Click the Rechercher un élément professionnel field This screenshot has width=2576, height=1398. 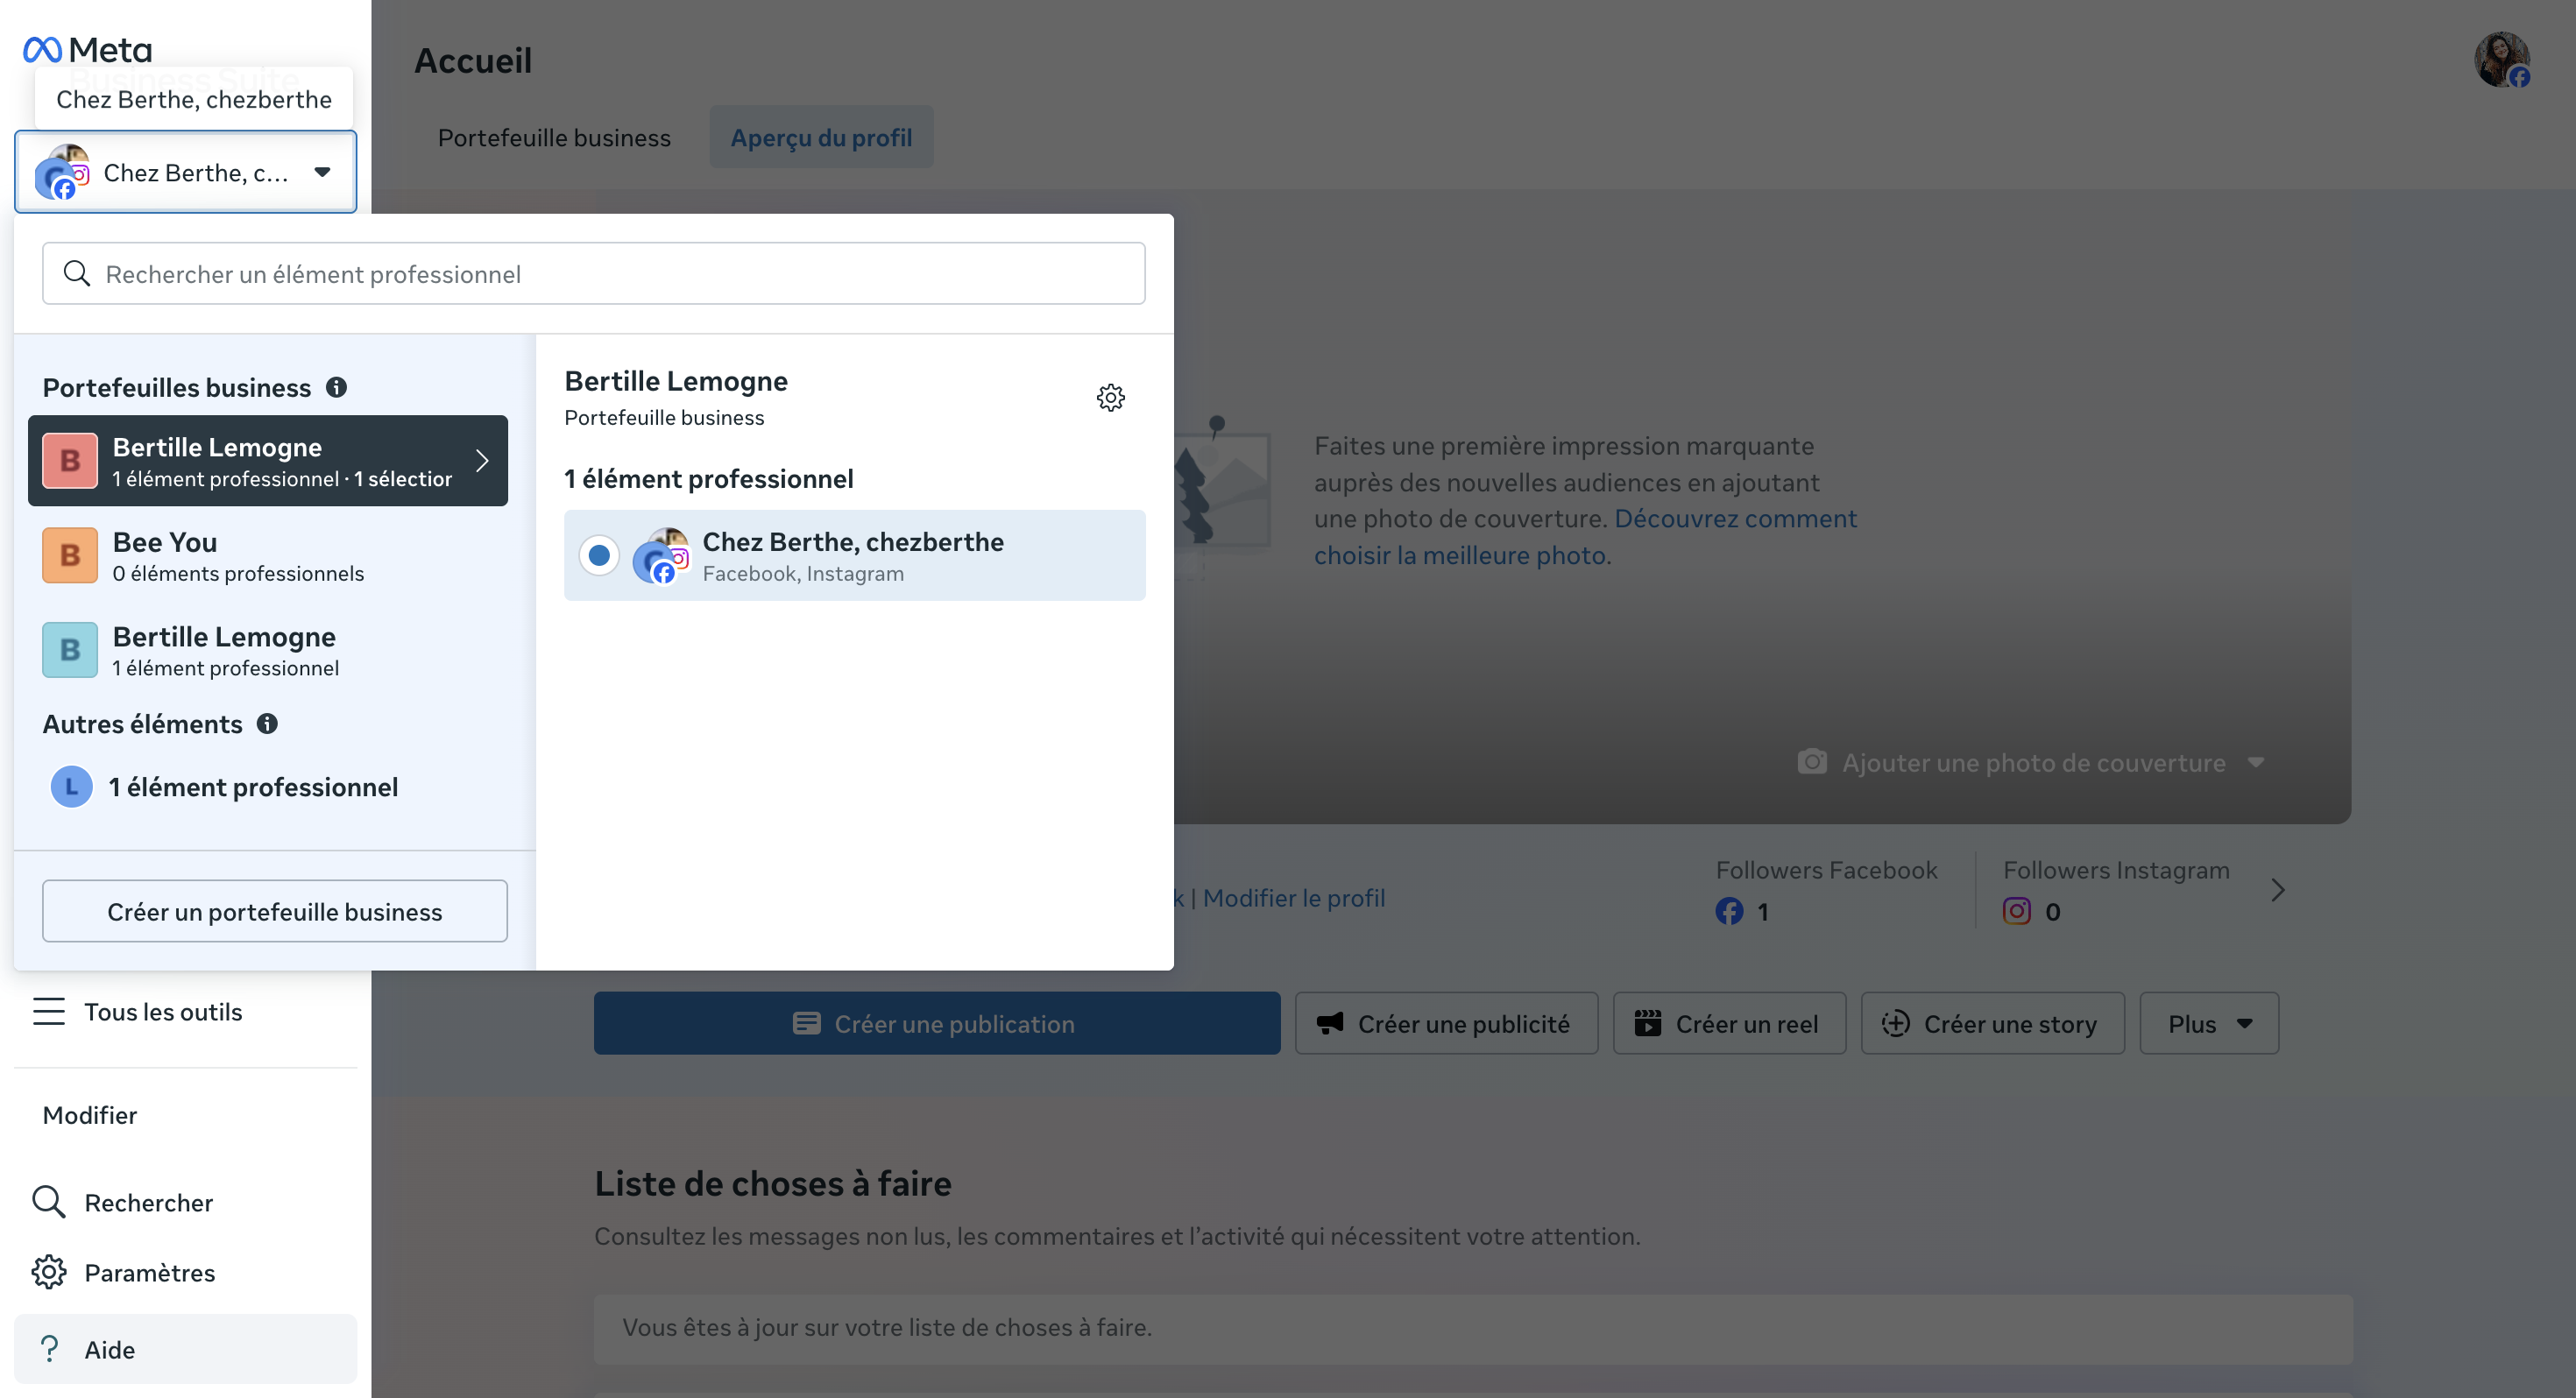tap(594, 274)
